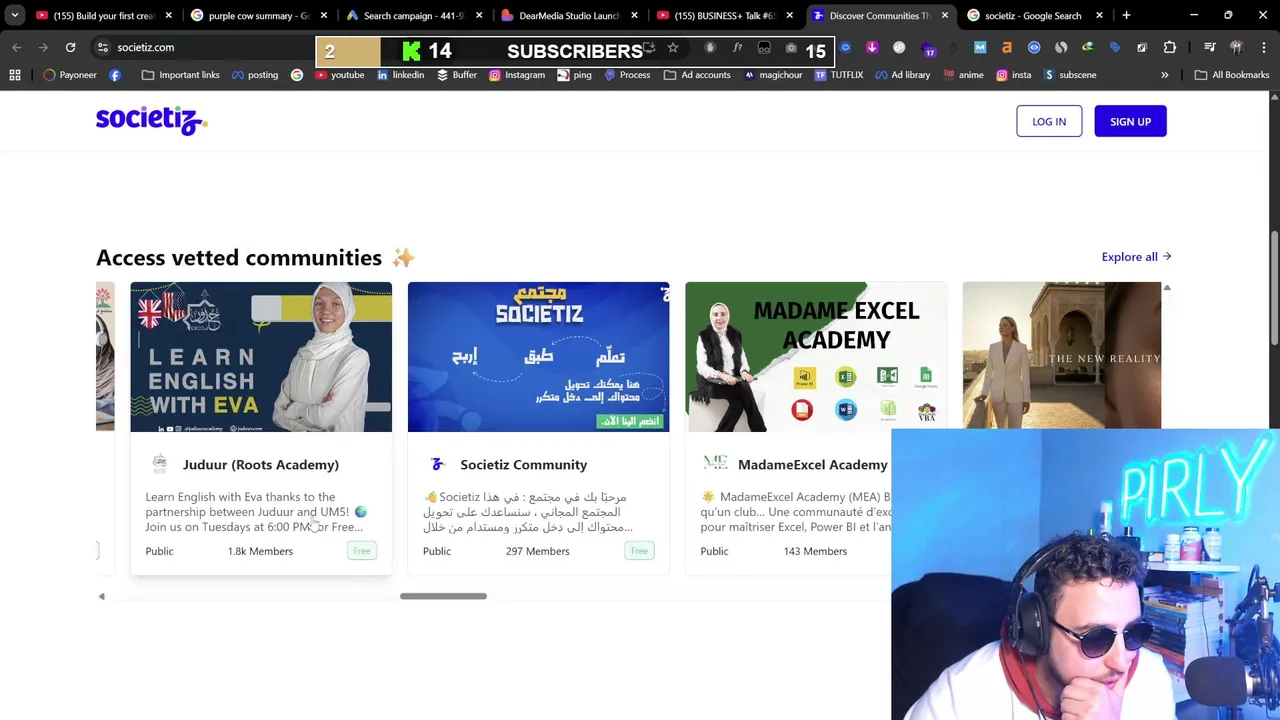Open the linkedin bookmark
The height and width of the screenshot is (720, 1280).
pyautogui.click(x=400, y=75)
